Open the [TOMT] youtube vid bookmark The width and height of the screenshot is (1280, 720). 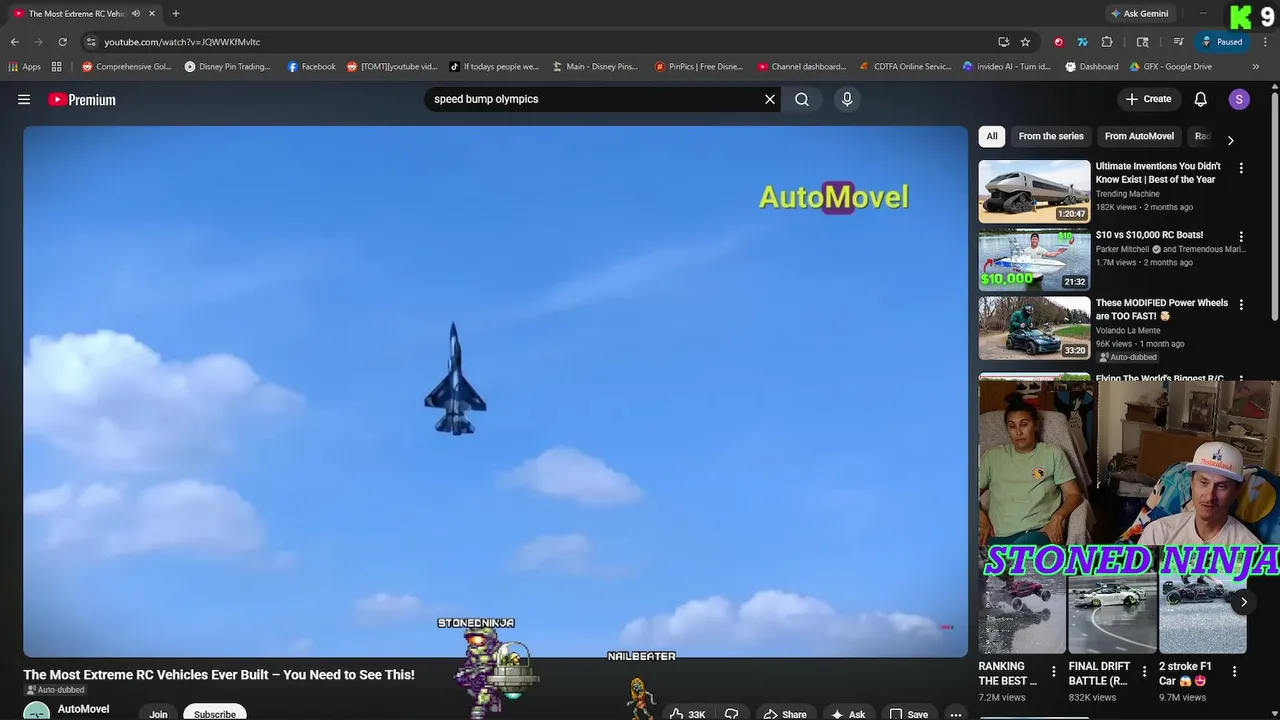coord(392,67)
